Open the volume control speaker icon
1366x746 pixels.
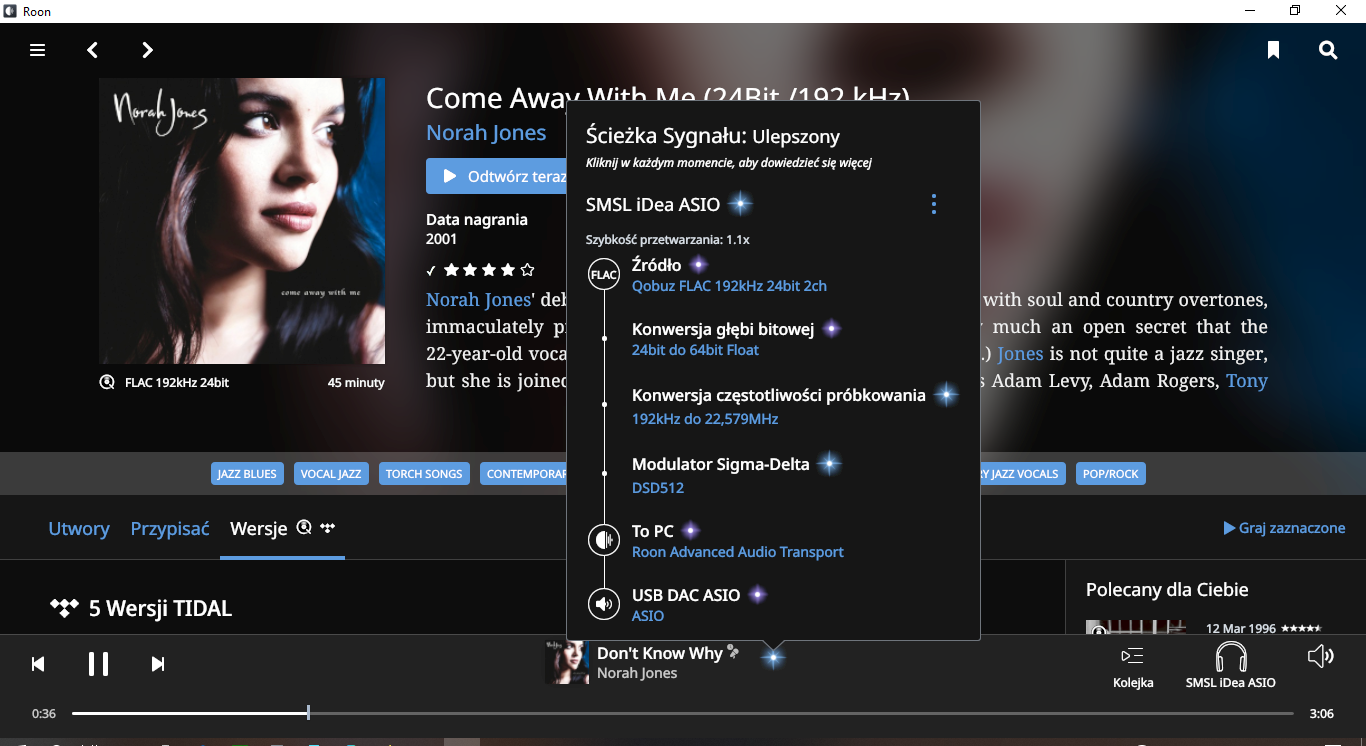click(1321, 656)
